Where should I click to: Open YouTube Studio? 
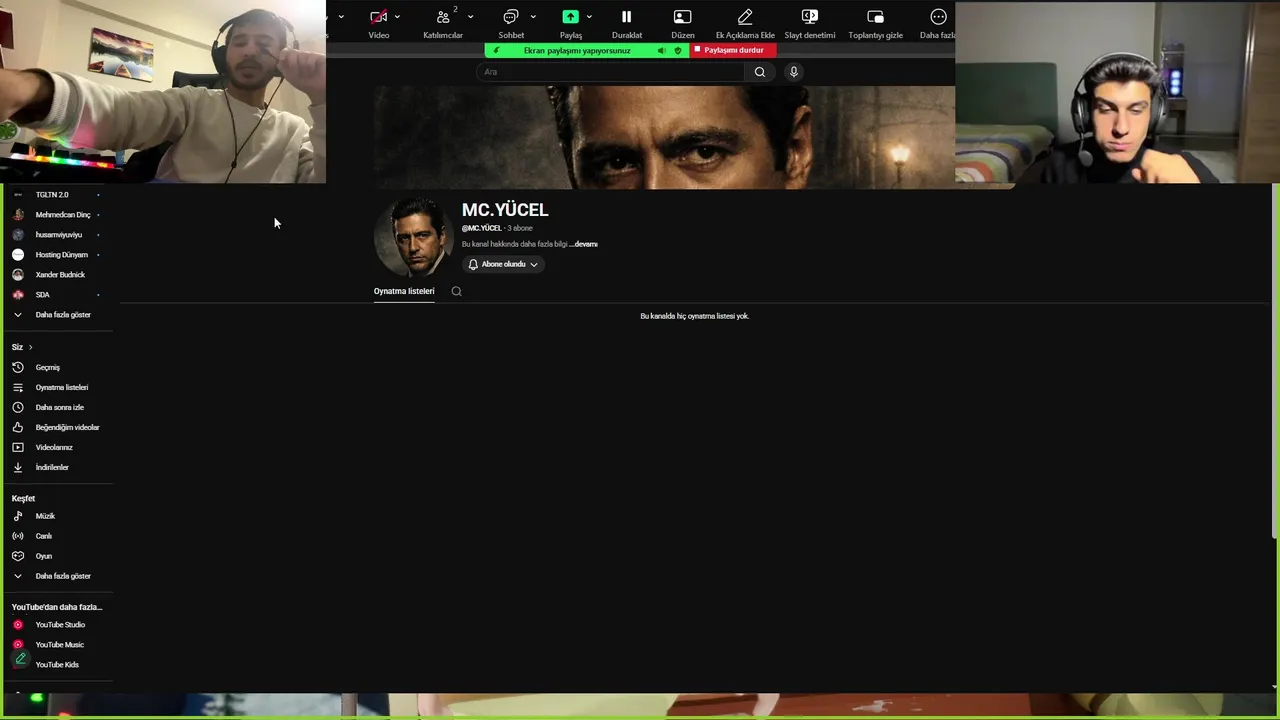point(56,625)
